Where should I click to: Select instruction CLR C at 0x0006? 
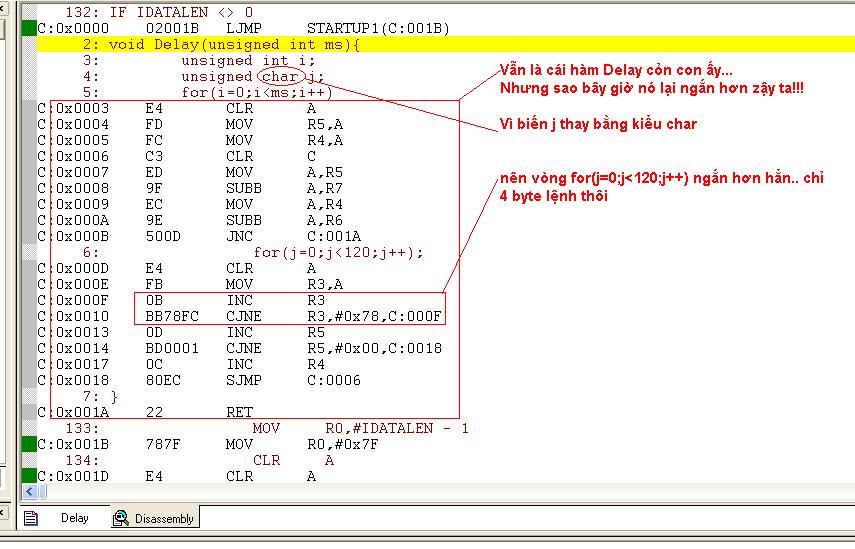(x=177, y=156)
